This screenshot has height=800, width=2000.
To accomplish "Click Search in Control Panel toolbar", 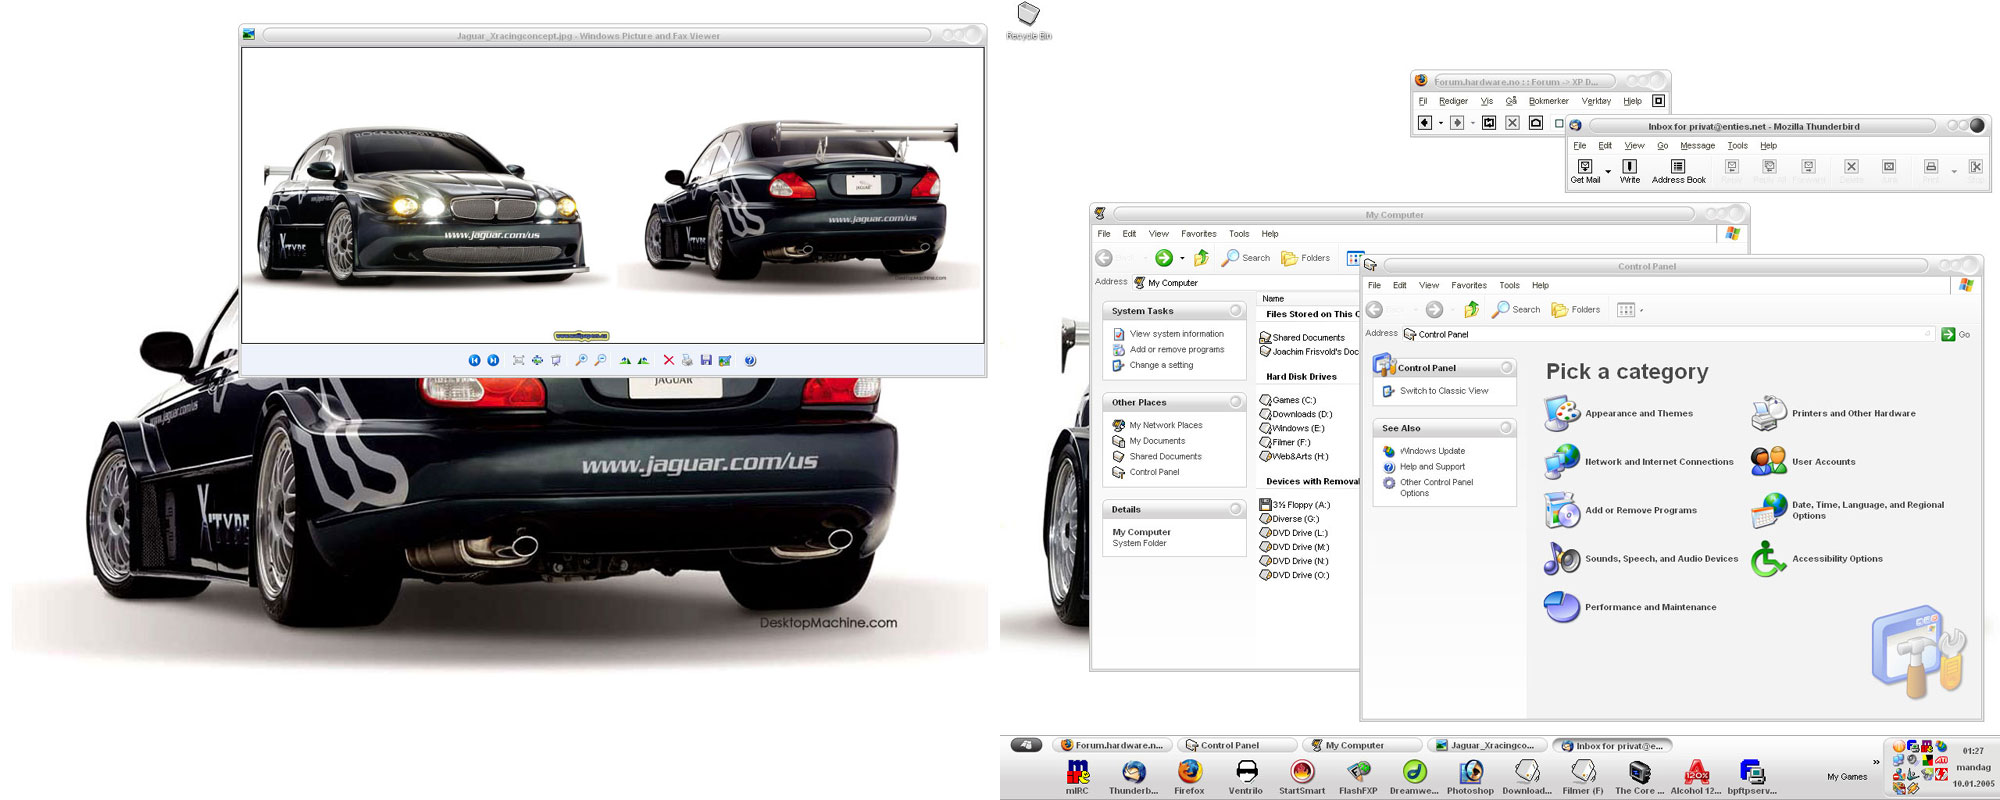I will coord(1516,309).
